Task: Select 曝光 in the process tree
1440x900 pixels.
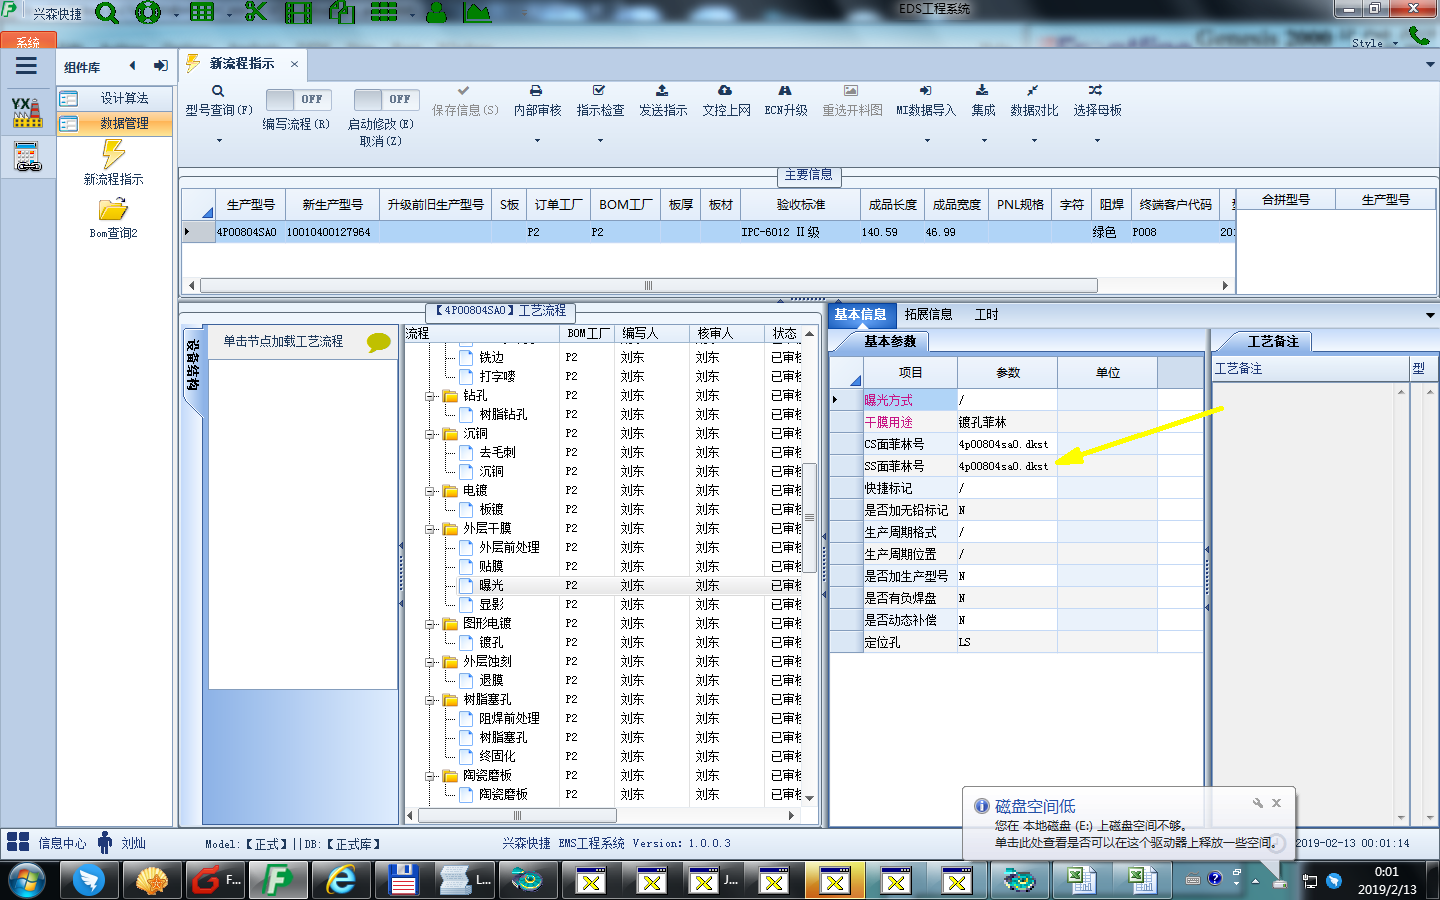Action: pyautogui.click(x=491, y=585)
